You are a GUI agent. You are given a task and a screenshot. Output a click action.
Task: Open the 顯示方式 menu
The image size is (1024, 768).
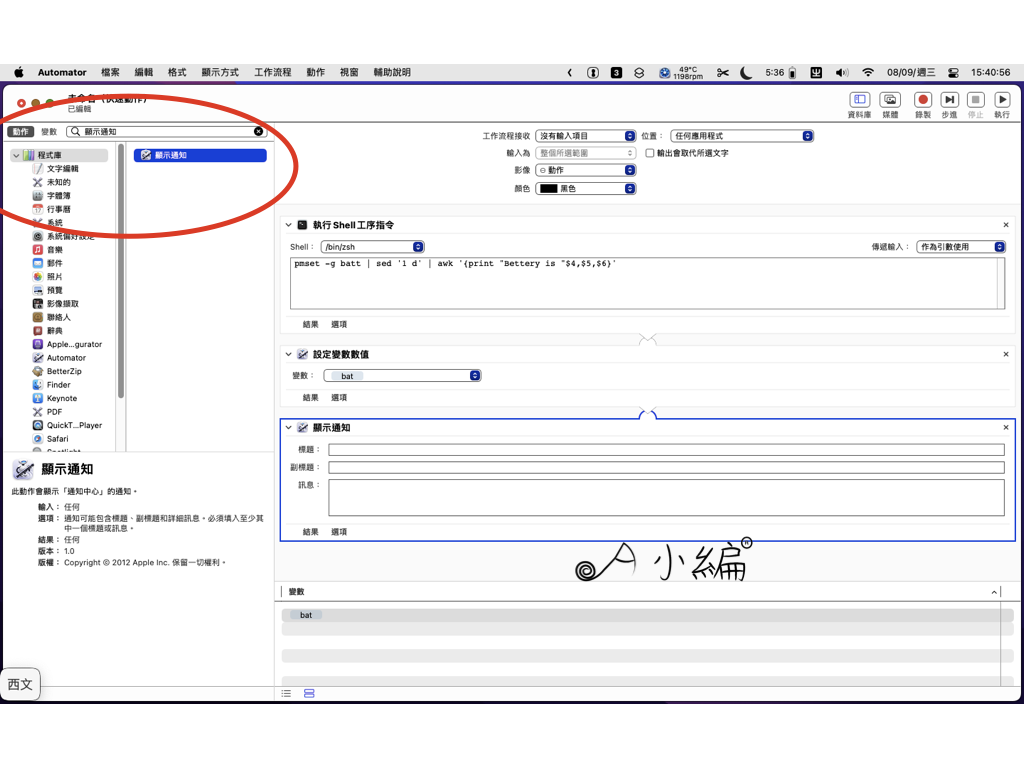tap(220, 72)
